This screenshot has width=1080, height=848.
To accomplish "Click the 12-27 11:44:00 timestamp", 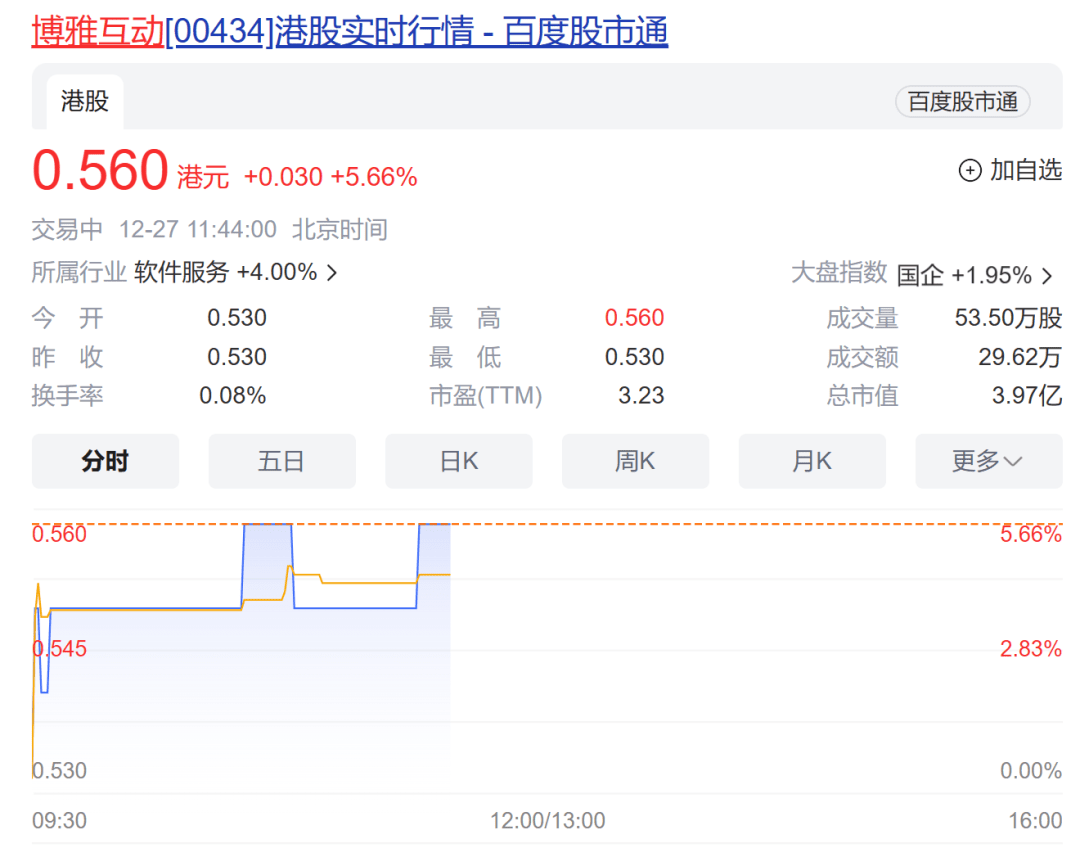I will click(x=198, y=229).
